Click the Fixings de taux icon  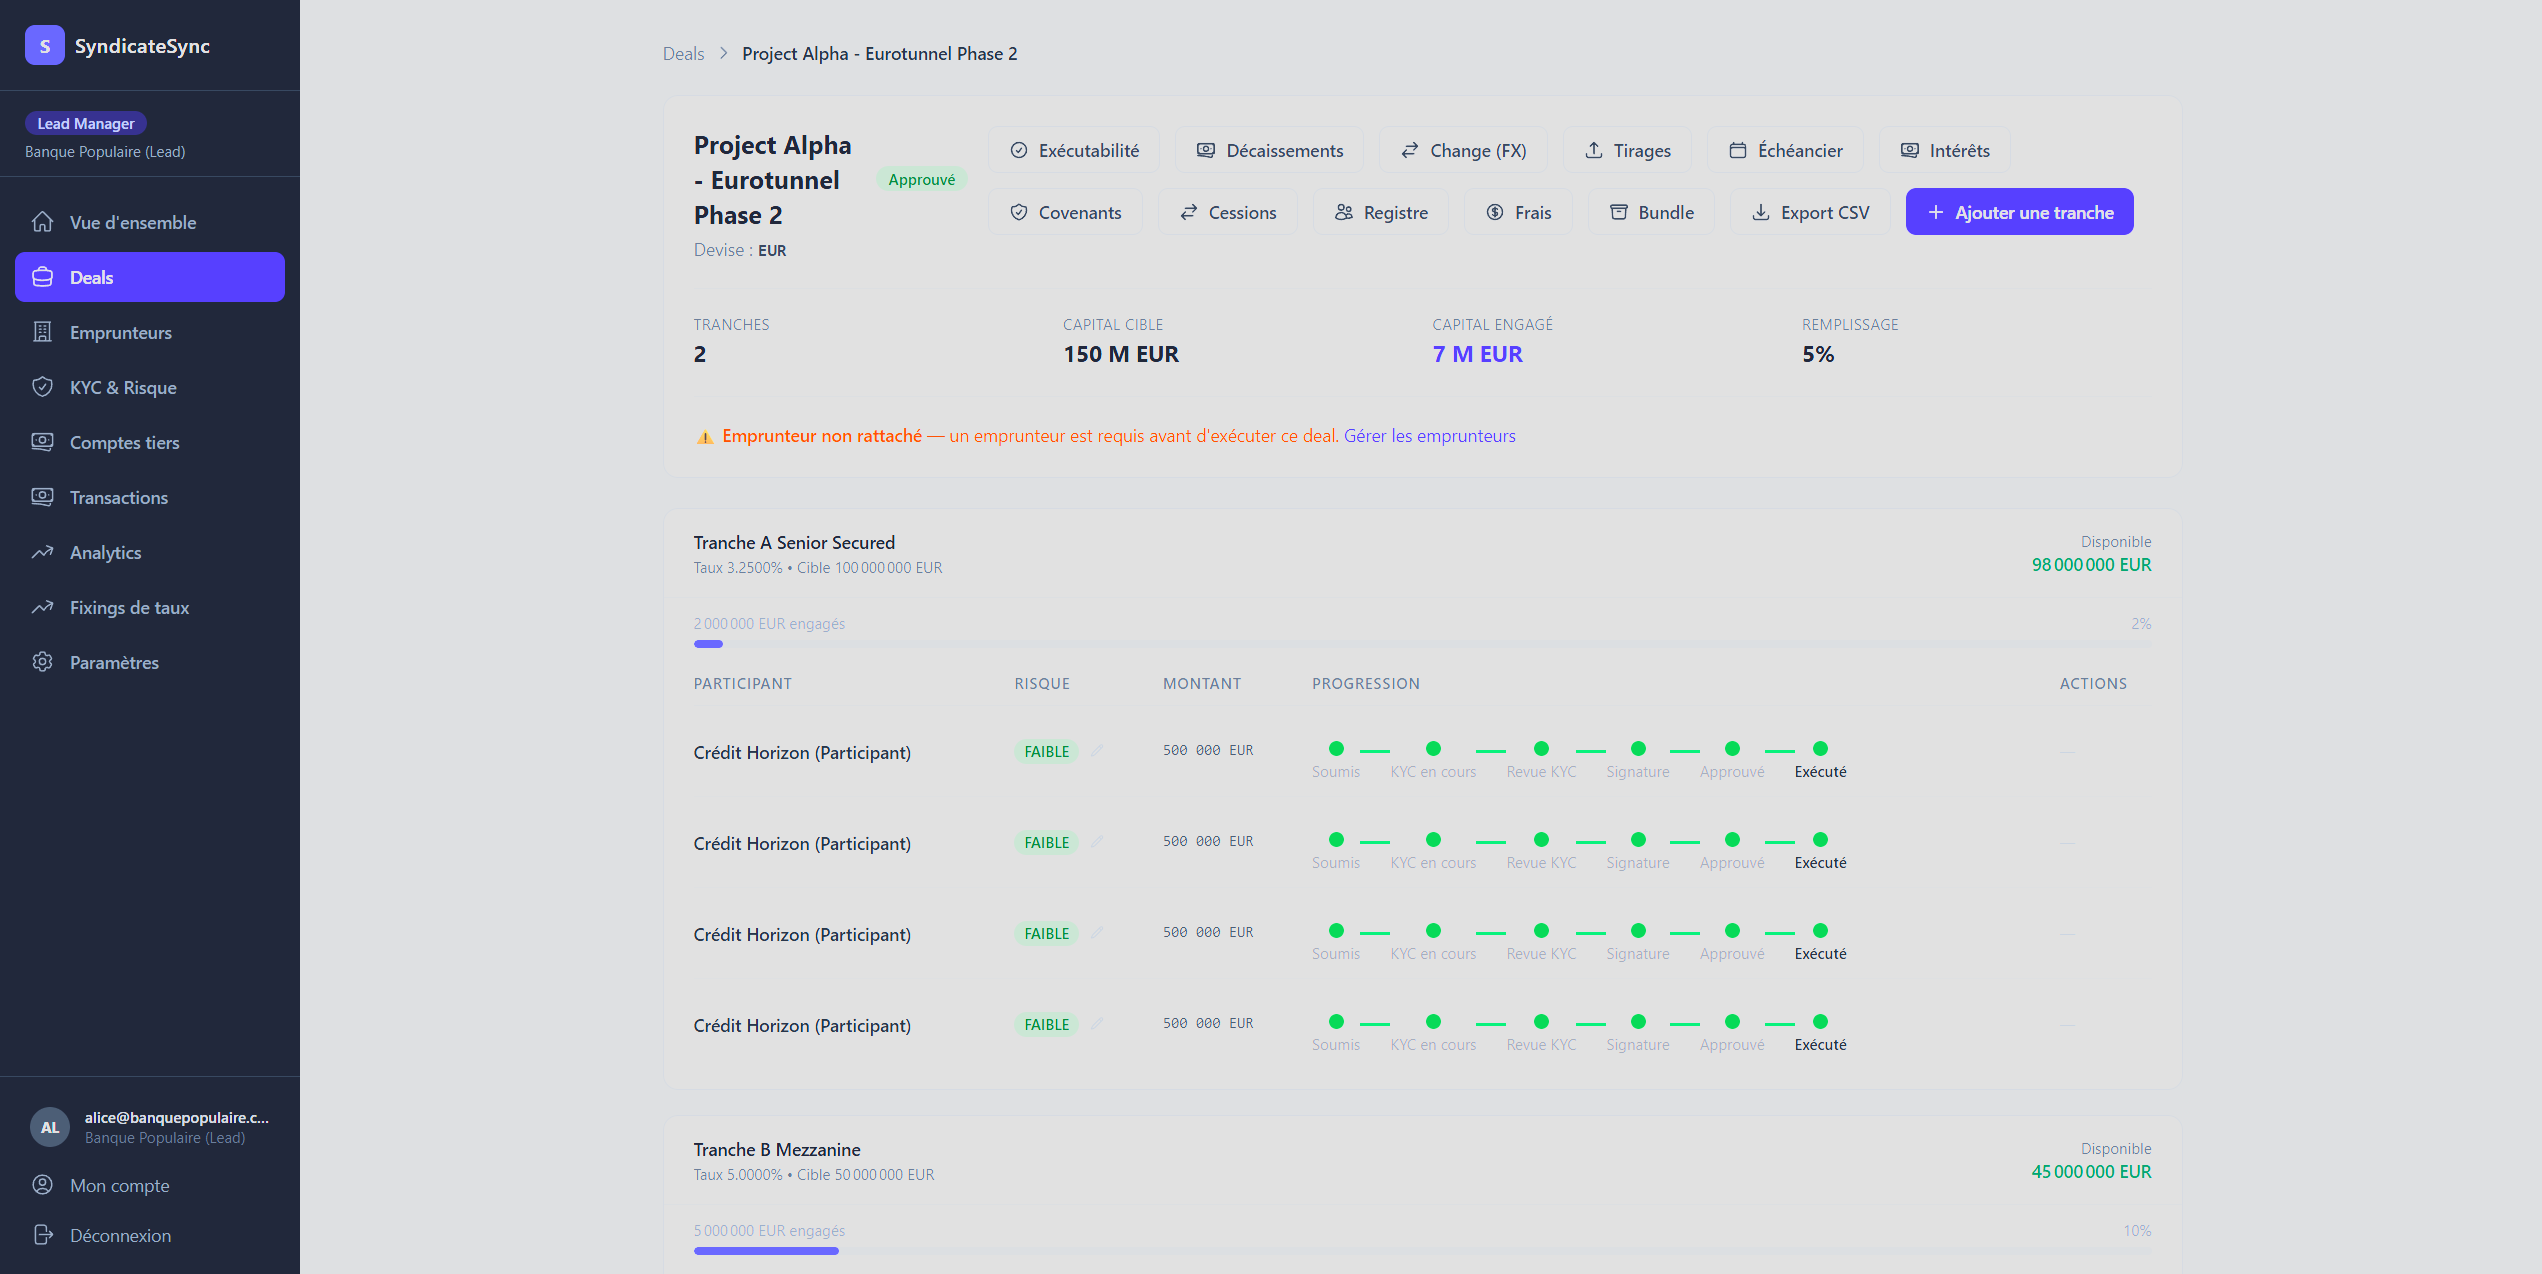coord(42,607)
